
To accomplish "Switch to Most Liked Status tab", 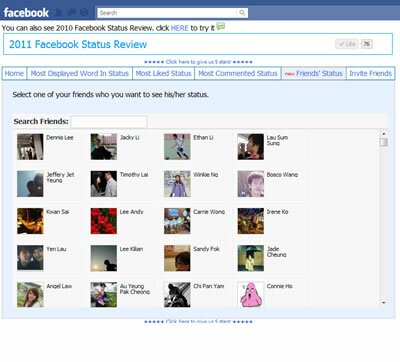I will (163, 74).
